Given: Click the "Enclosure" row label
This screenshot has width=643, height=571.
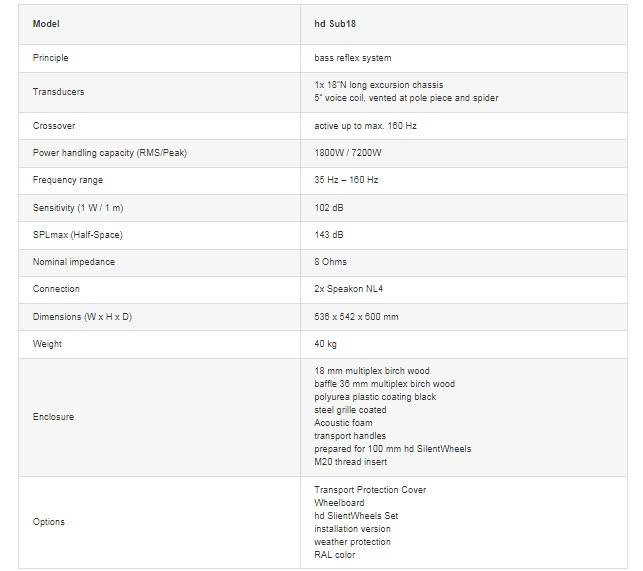Looking at the screenshot, I should [53, 416].
